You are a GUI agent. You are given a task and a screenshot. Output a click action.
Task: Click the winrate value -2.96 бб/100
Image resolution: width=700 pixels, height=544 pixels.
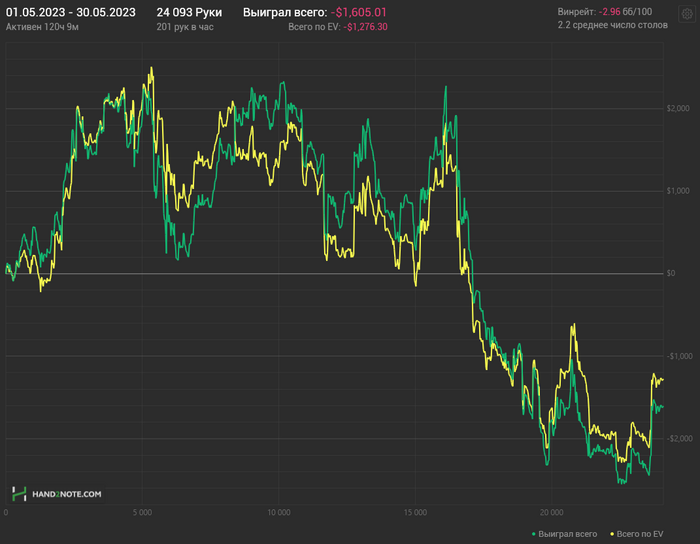coord(625,12)
